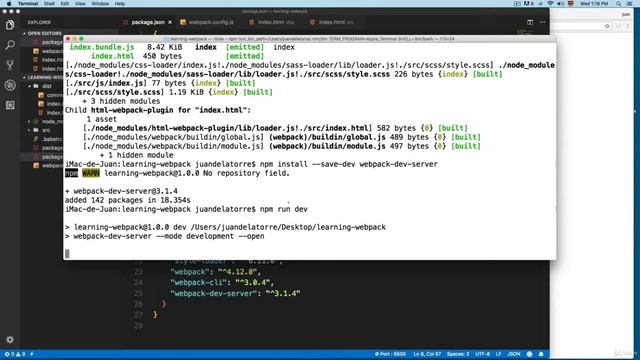Click '+ webpack-dev-server@3.1.4' terminal line
640x360 pixels.
121,191
